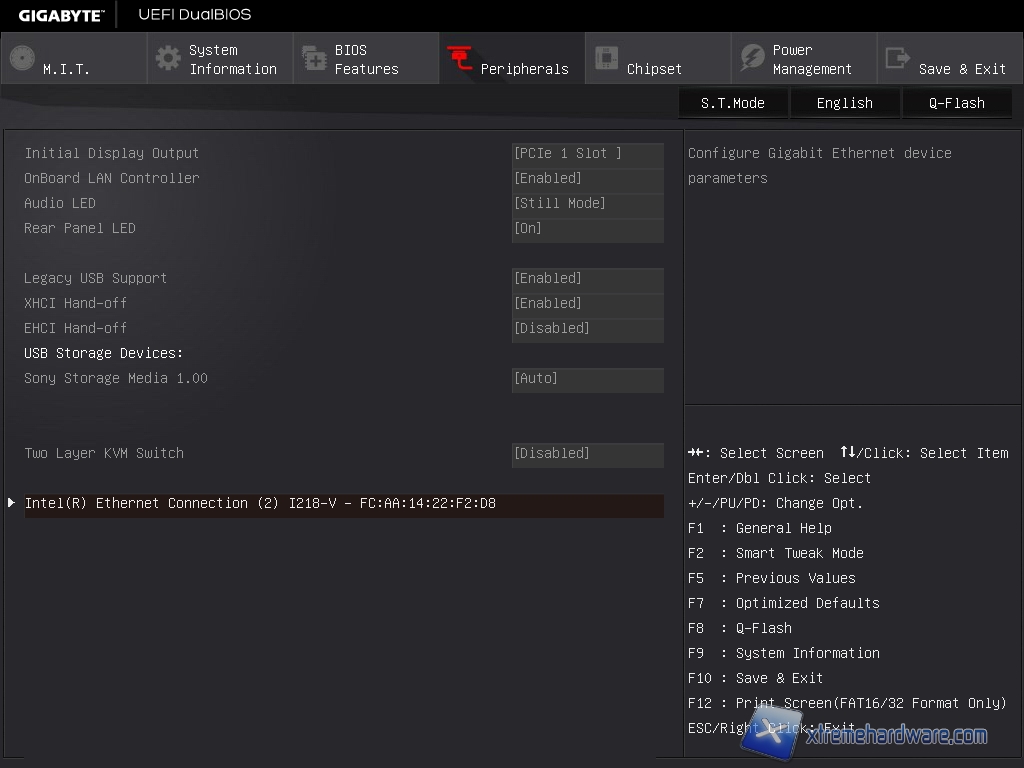
Task: Click the red Peripherals icon
Action: pos(460,59)
